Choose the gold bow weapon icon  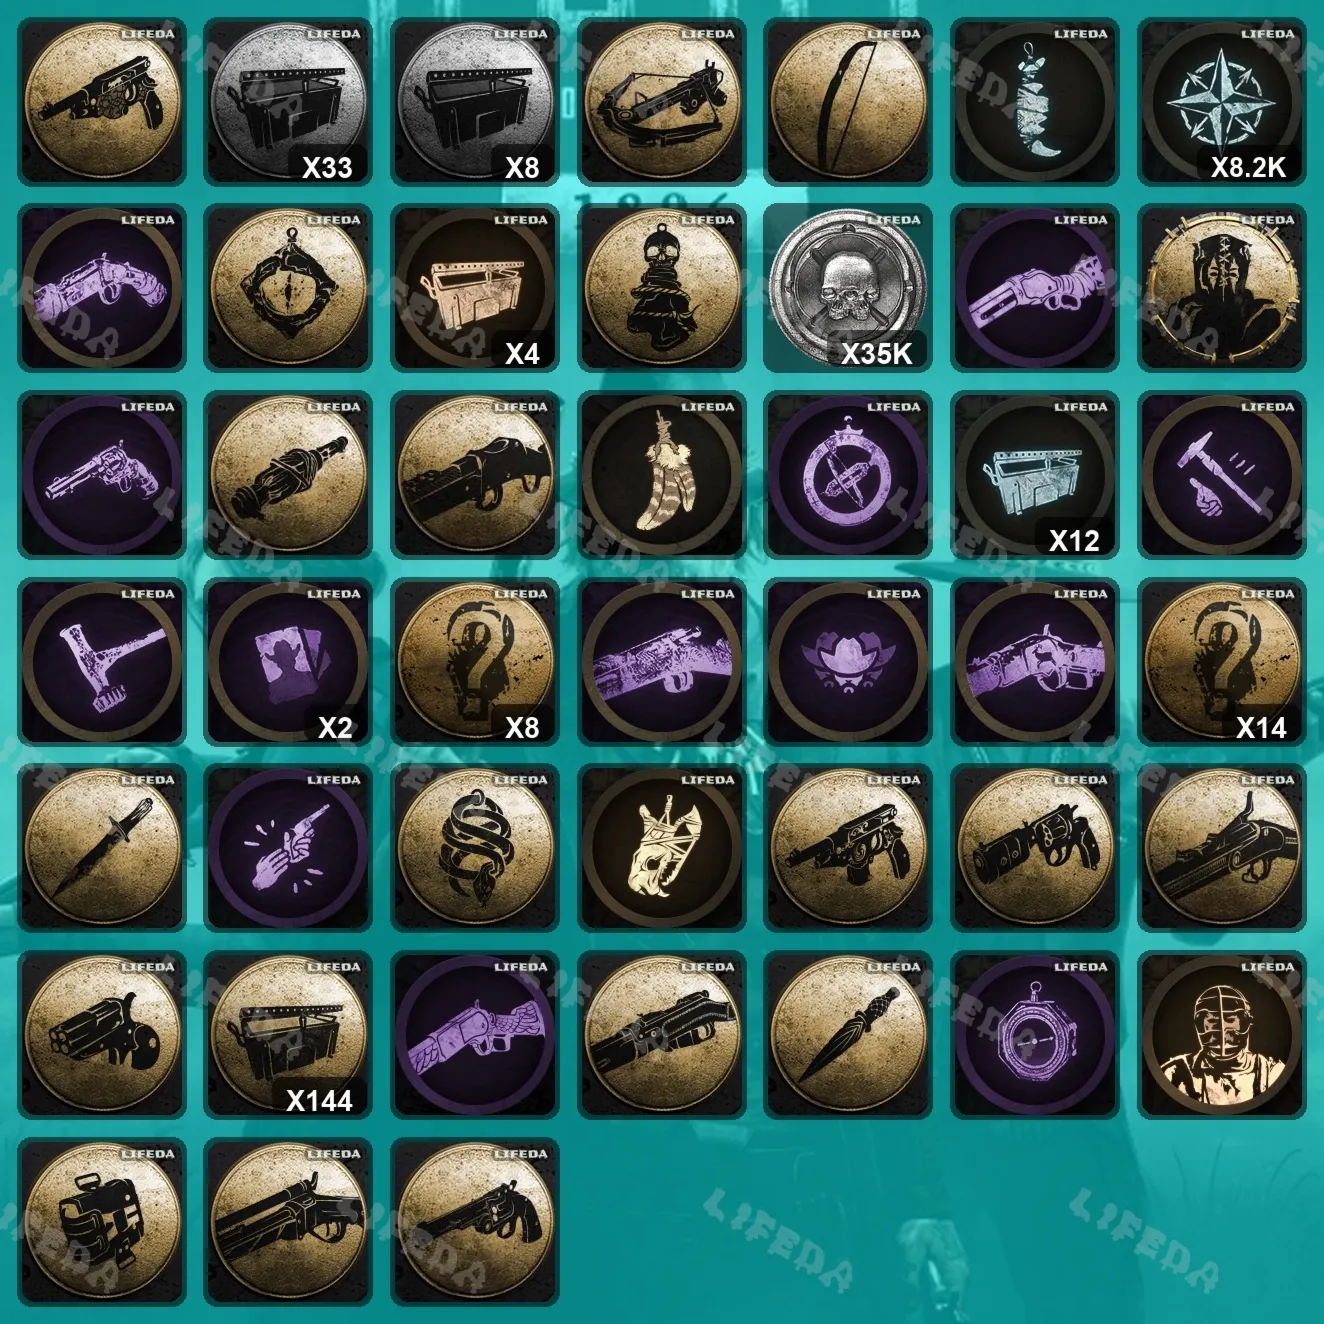[848, 102]
